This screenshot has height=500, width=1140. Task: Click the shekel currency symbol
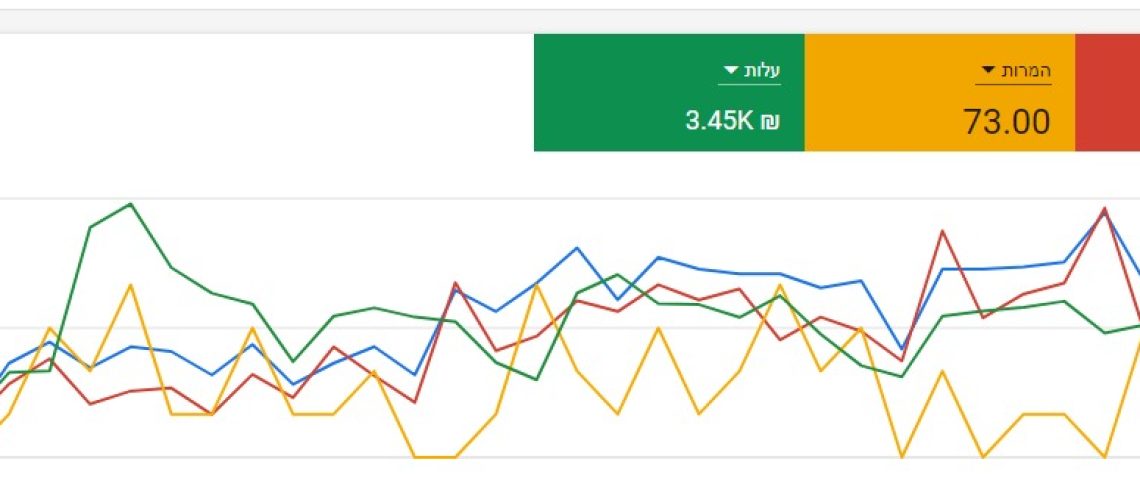pyautogui.click(x=769, y=122)
